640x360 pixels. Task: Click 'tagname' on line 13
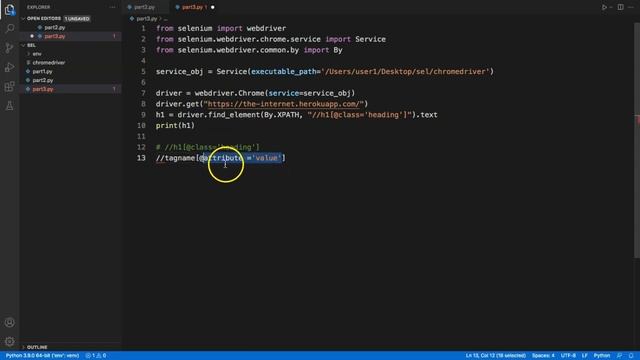[x=180, y=158]
